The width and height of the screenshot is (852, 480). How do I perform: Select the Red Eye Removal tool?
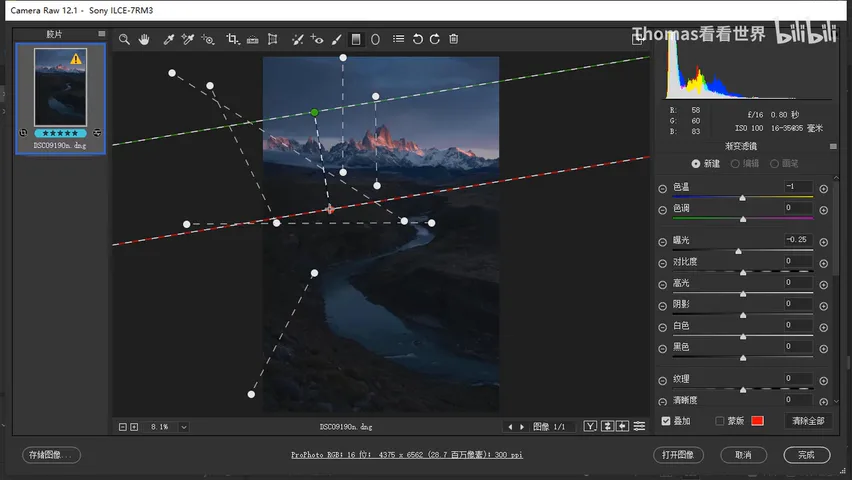click(317, 39)
